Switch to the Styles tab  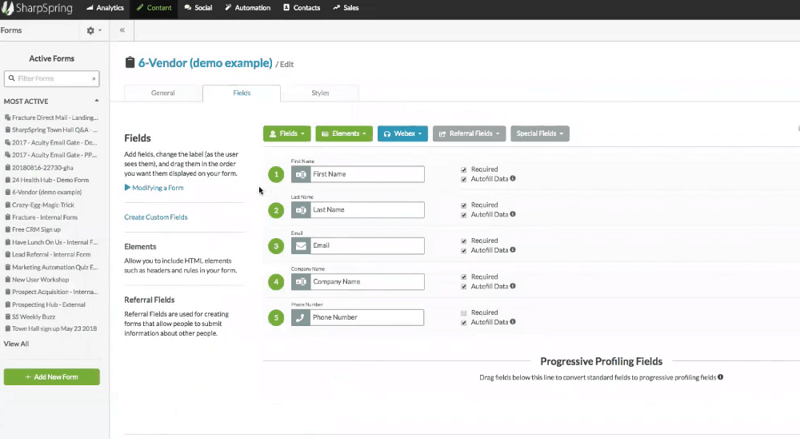[x=319, y=93]
